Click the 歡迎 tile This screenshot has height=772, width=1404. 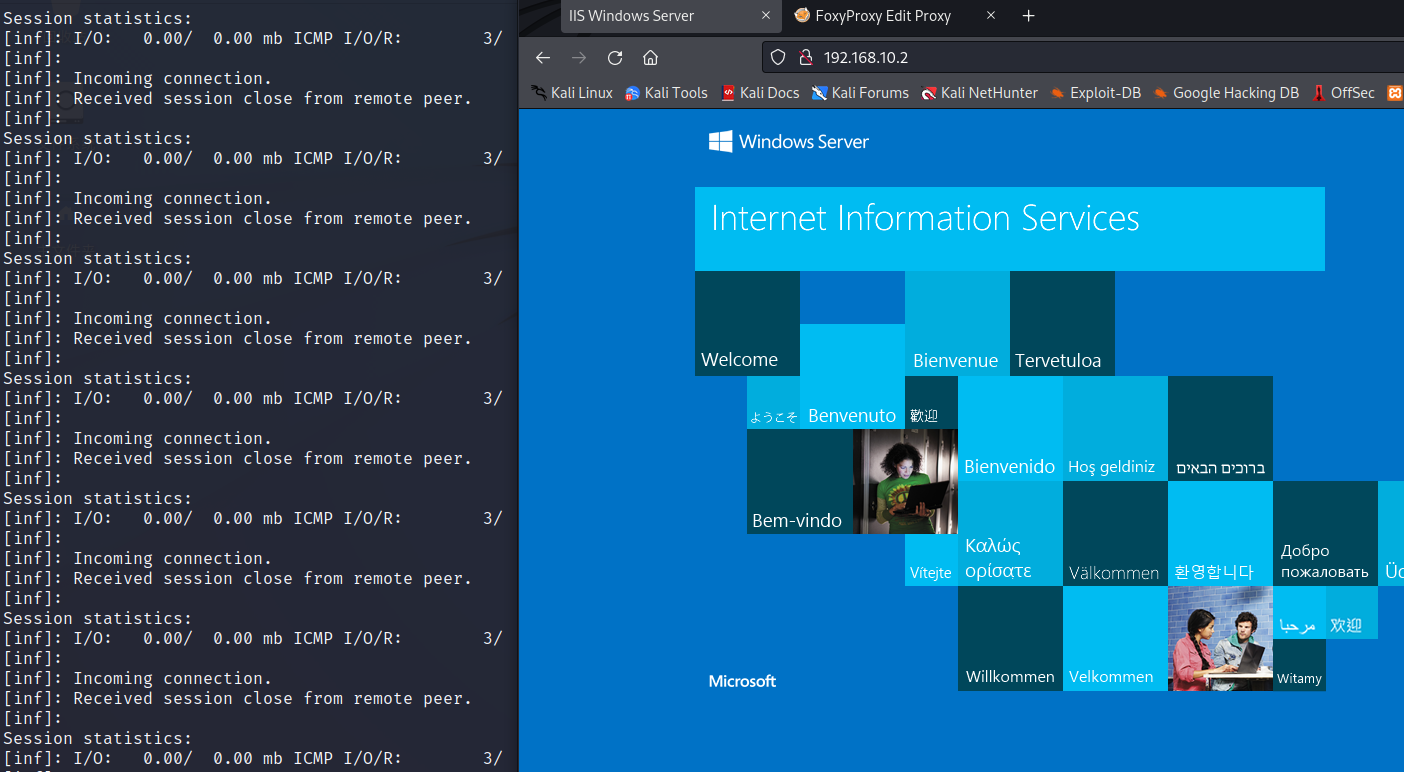click(x=931, y=403)
